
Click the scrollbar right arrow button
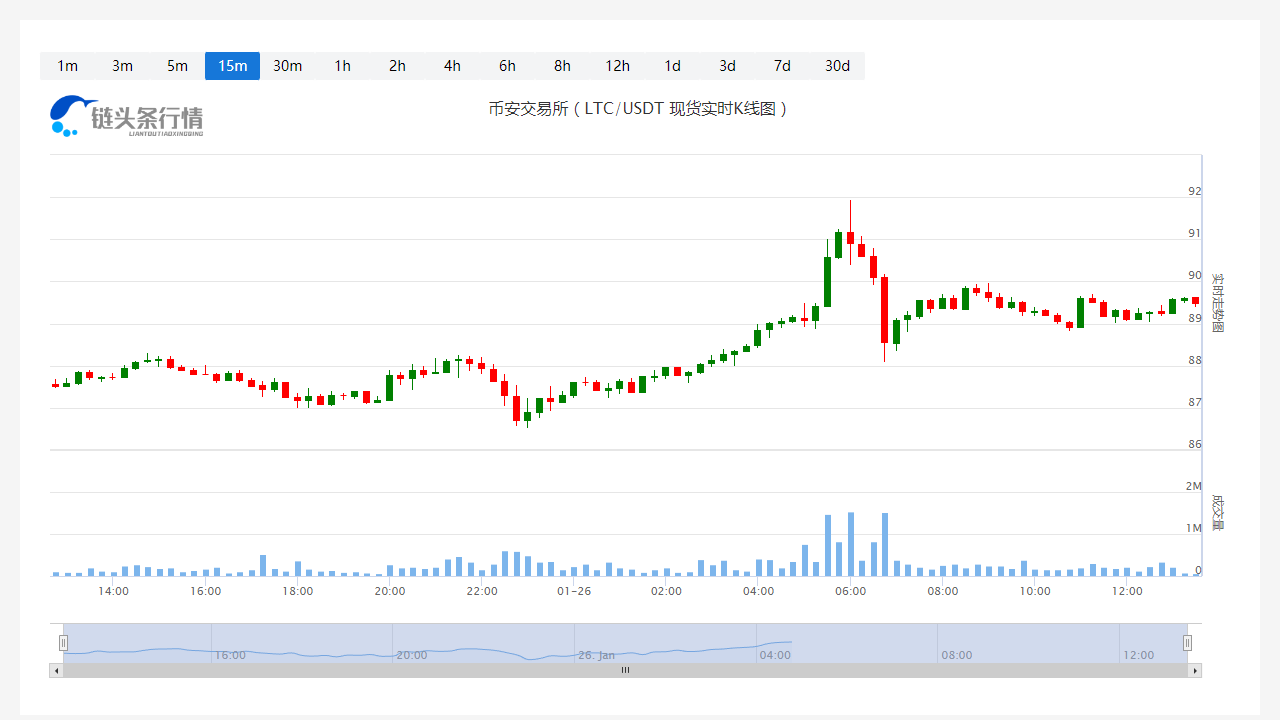coord(1194,670)
